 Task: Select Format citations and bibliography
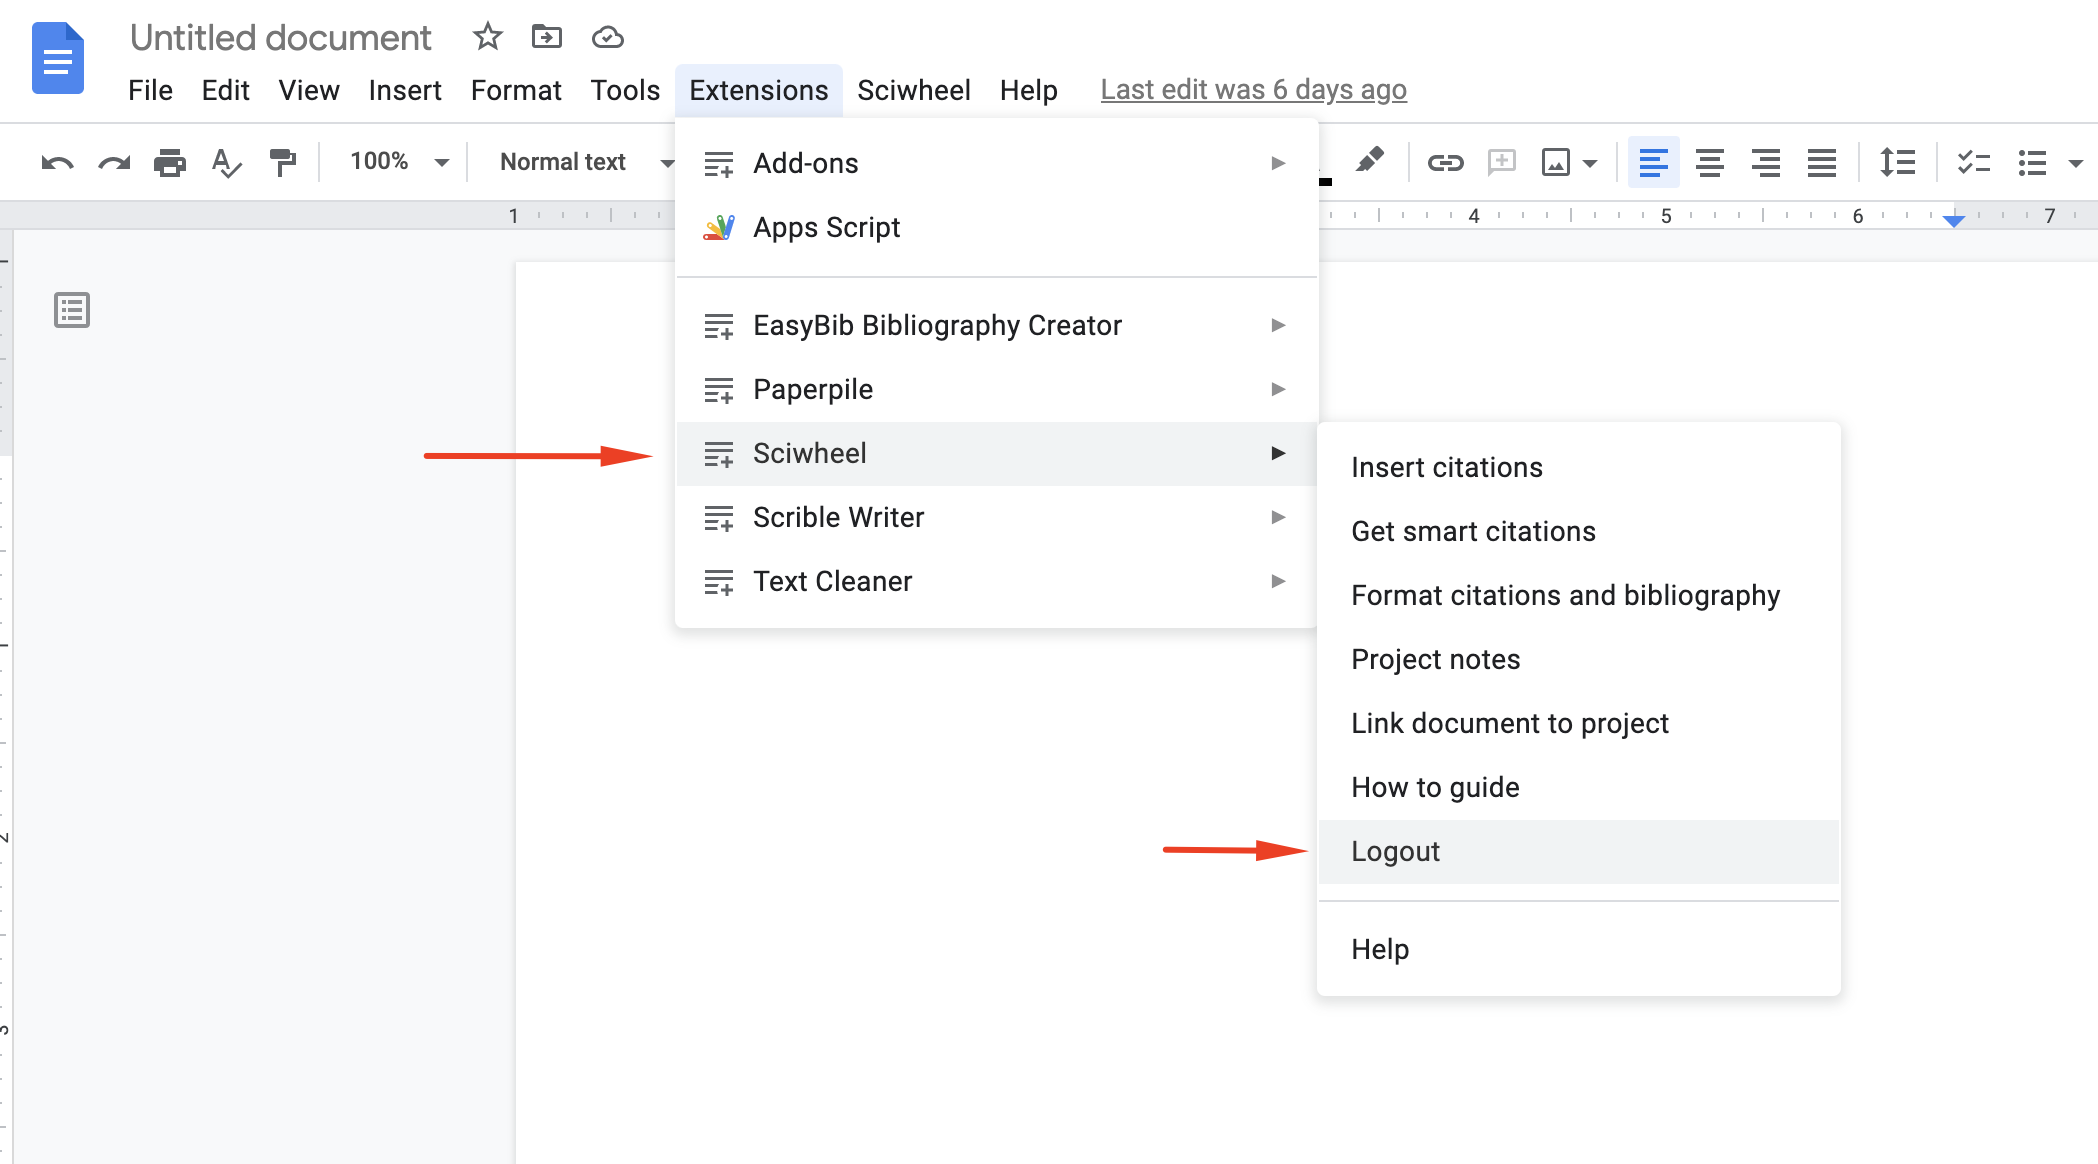[1579, 595]
